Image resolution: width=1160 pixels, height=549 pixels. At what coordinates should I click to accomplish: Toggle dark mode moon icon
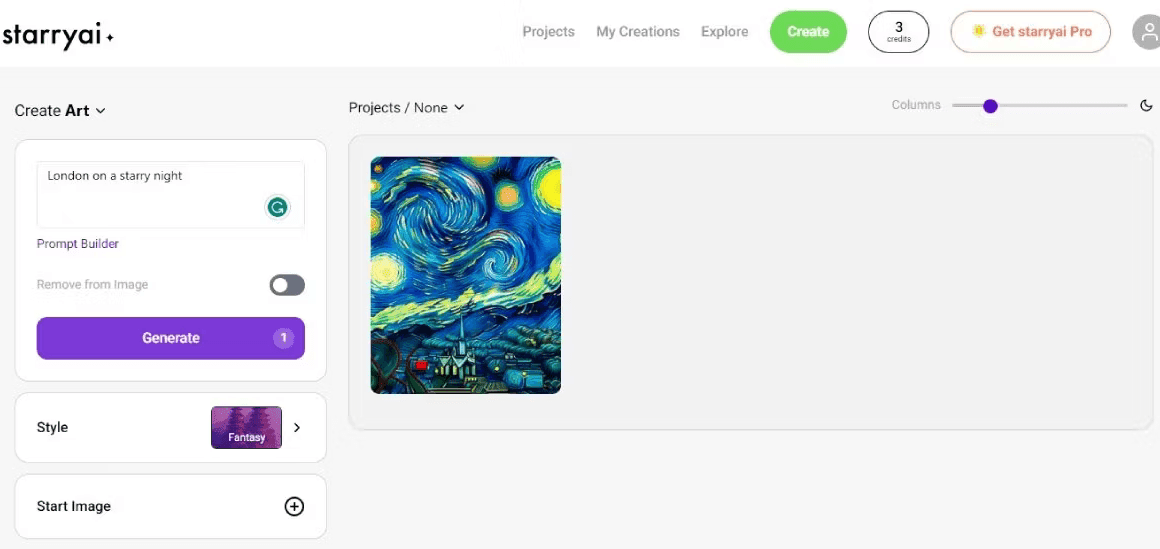(1146, 106)
